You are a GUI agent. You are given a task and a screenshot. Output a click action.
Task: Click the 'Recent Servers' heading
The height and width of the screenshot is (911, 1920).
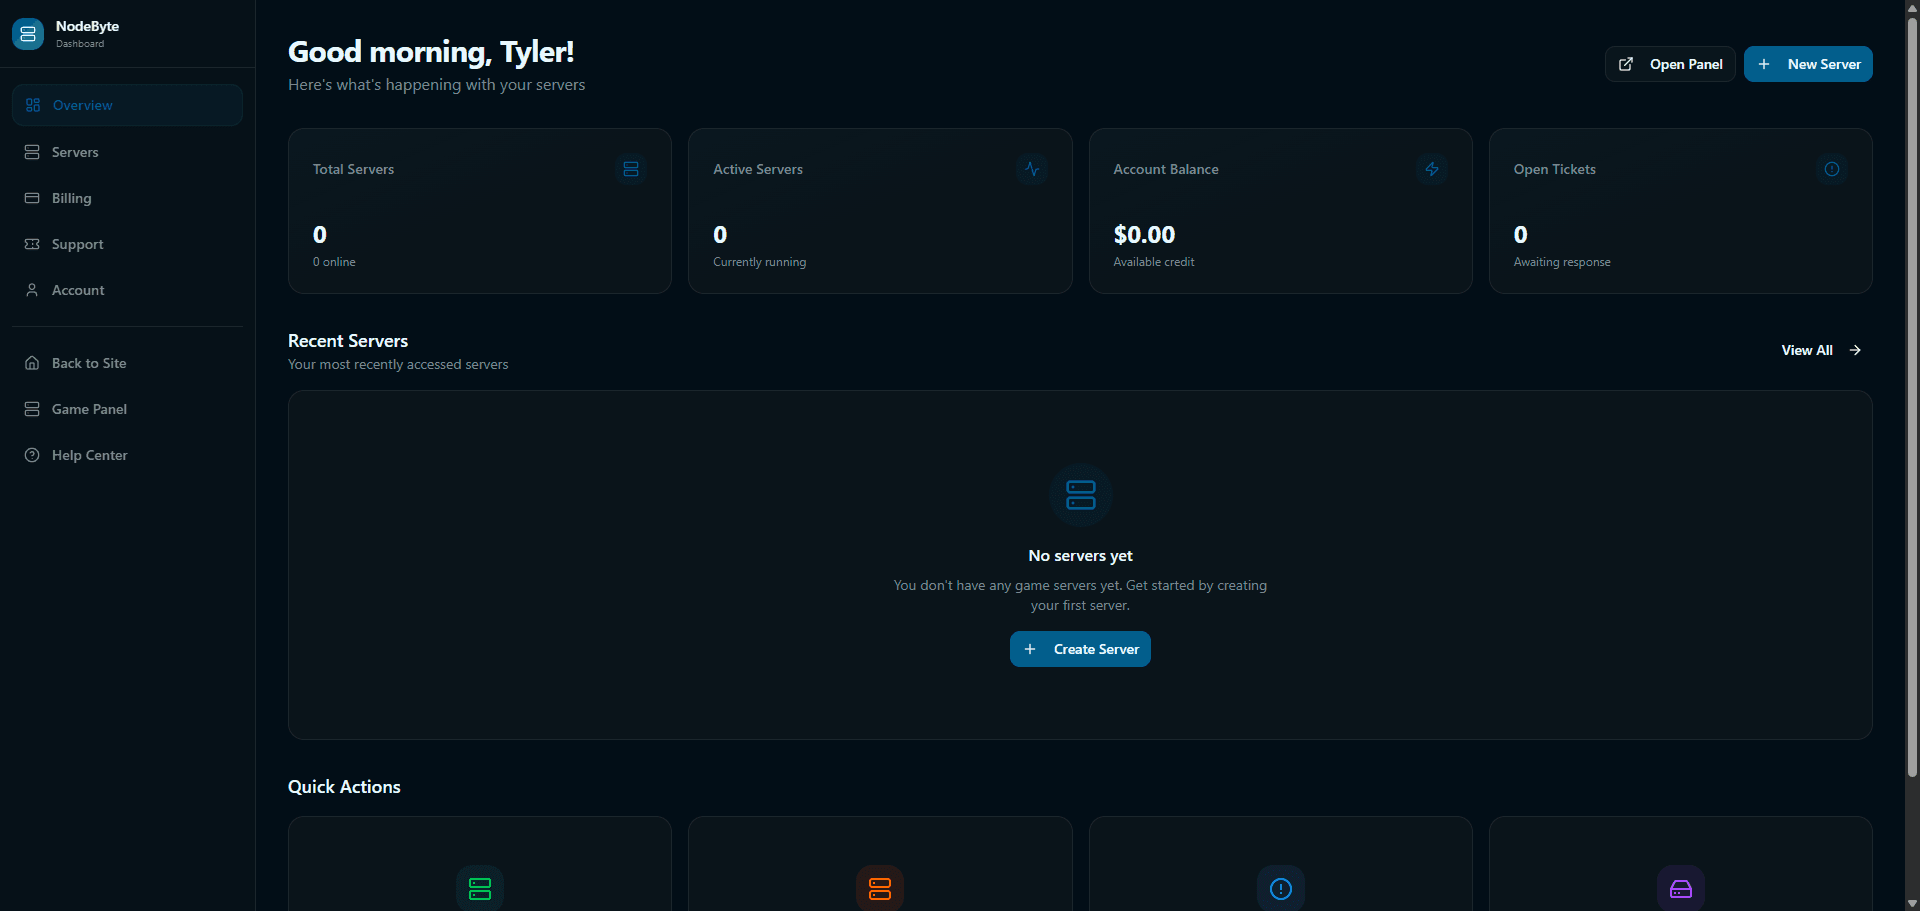pyautogui.click(x=348, y=341)
